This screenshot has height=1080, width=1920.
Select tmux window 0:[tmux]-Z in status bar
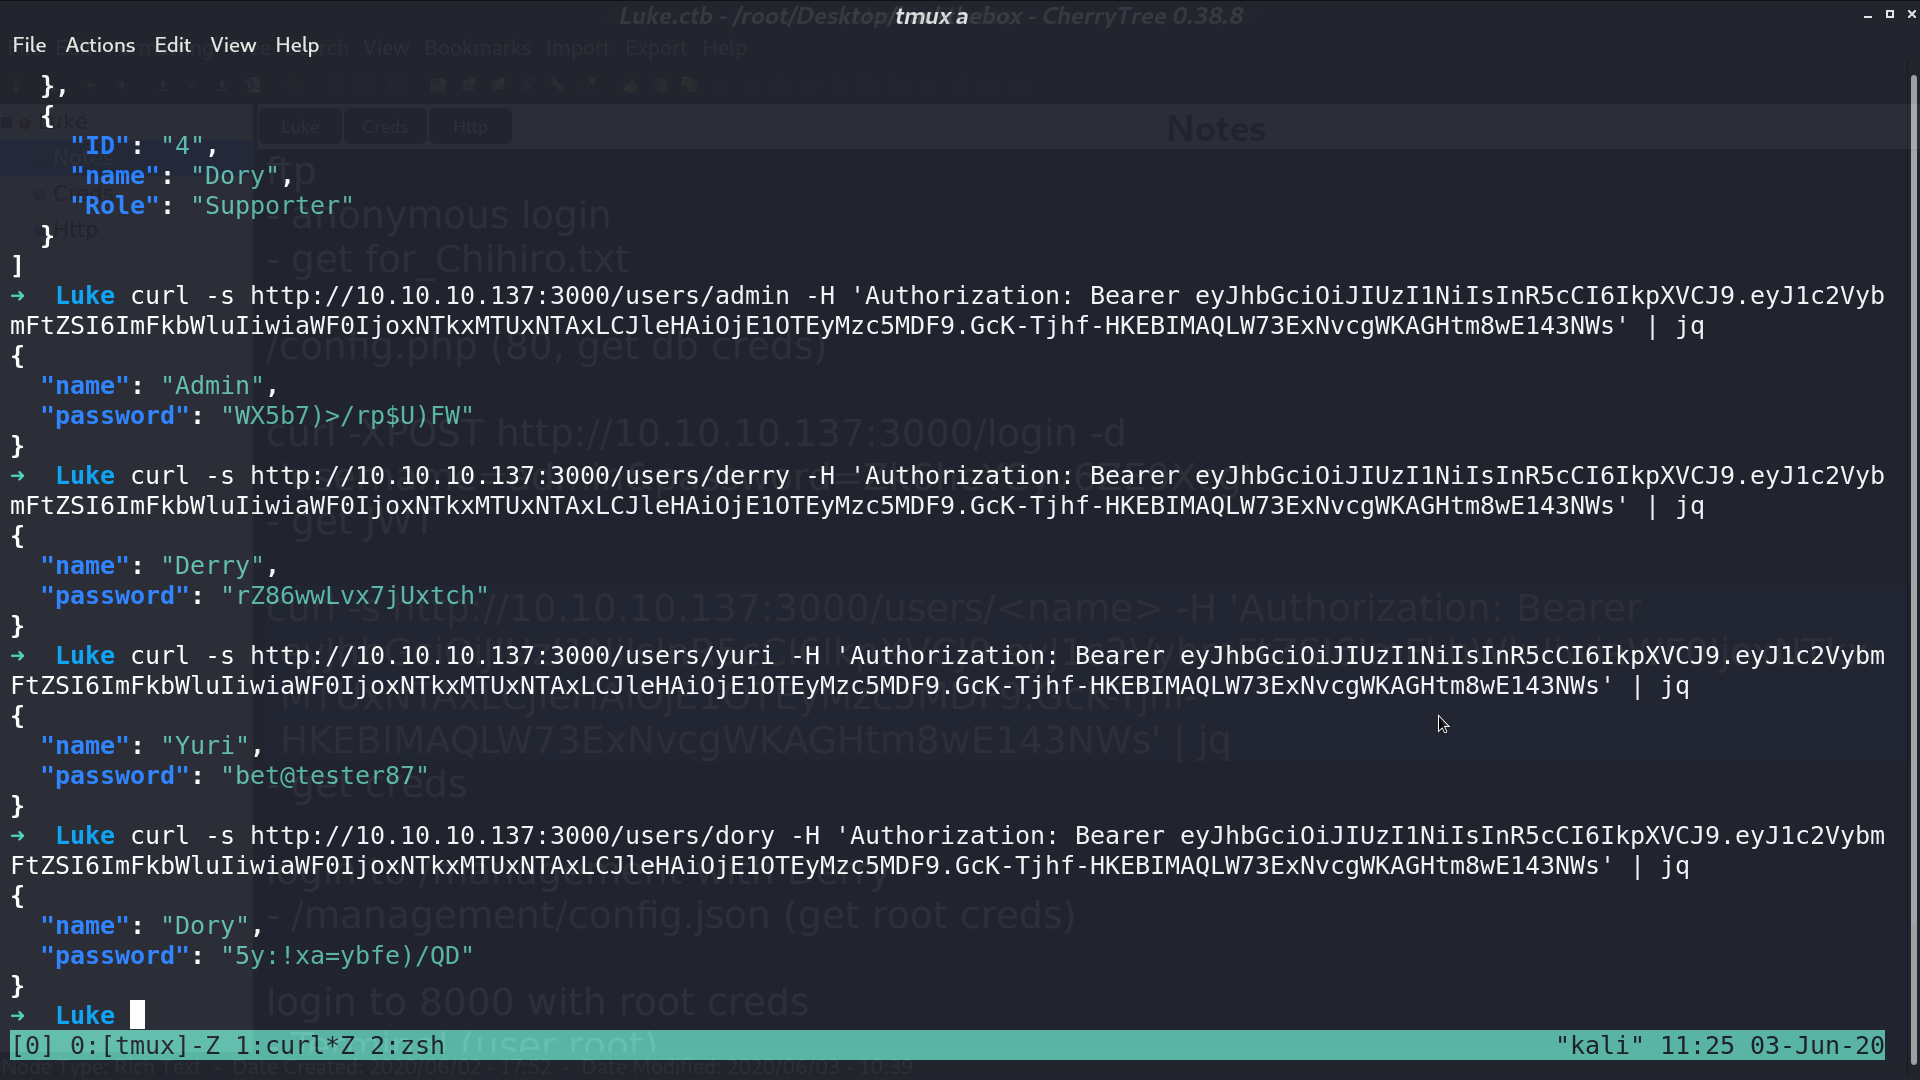145,1046
